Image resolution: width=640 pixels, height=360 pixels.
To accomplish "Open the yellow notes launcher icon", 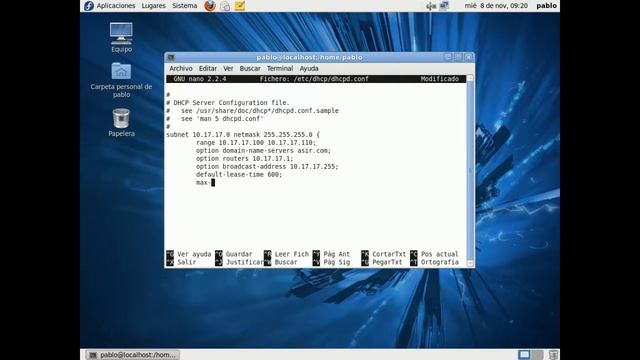I will coord(240,6).
